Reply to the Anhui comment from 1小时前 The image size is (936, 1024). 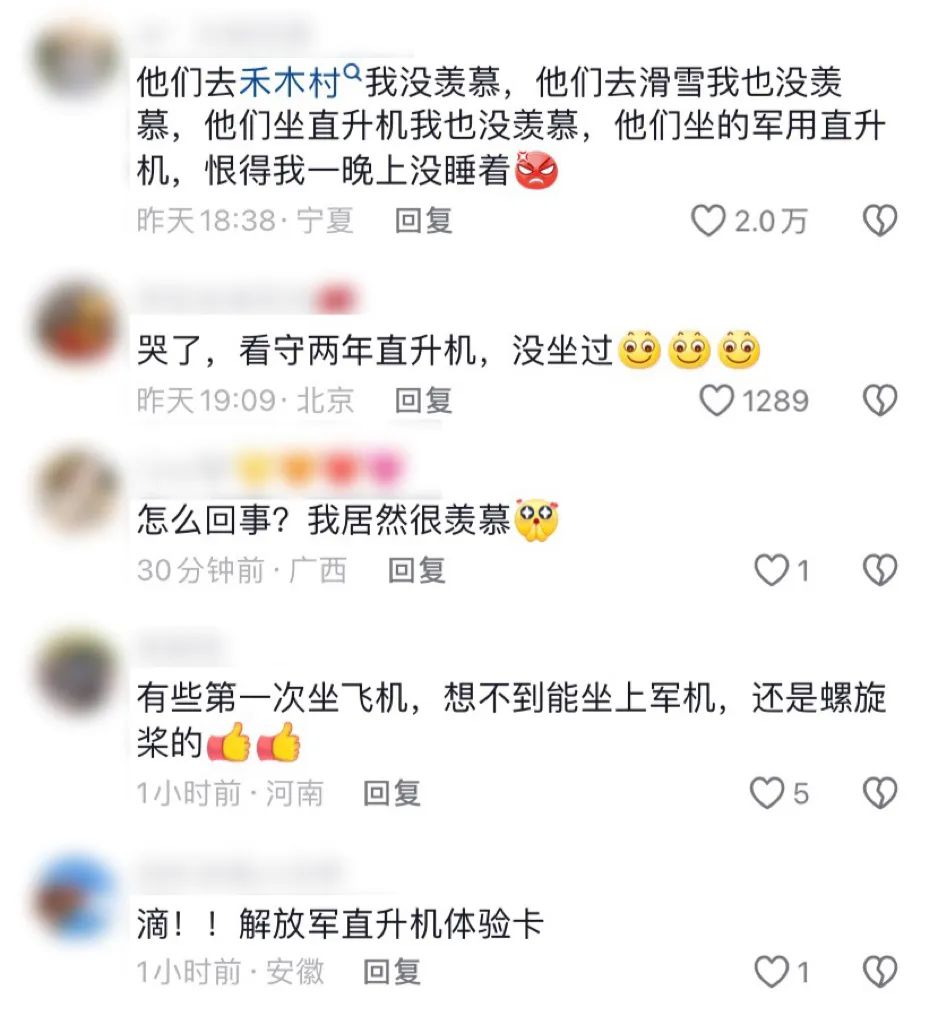392,972
